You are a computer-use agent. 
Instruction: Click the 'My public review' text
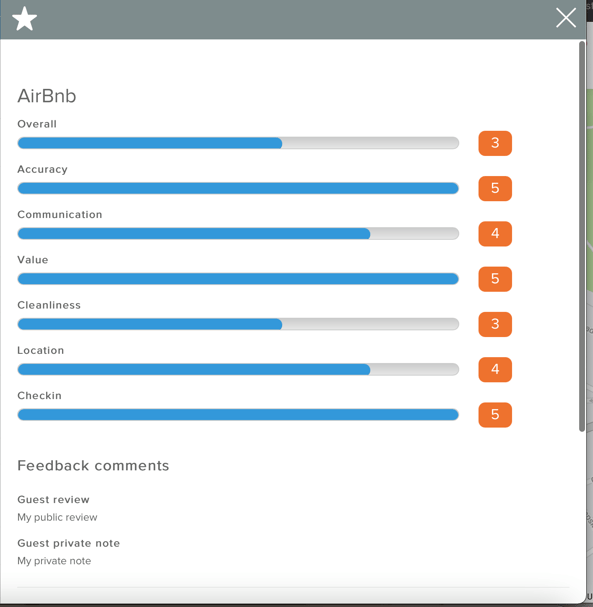coord(57,518)
